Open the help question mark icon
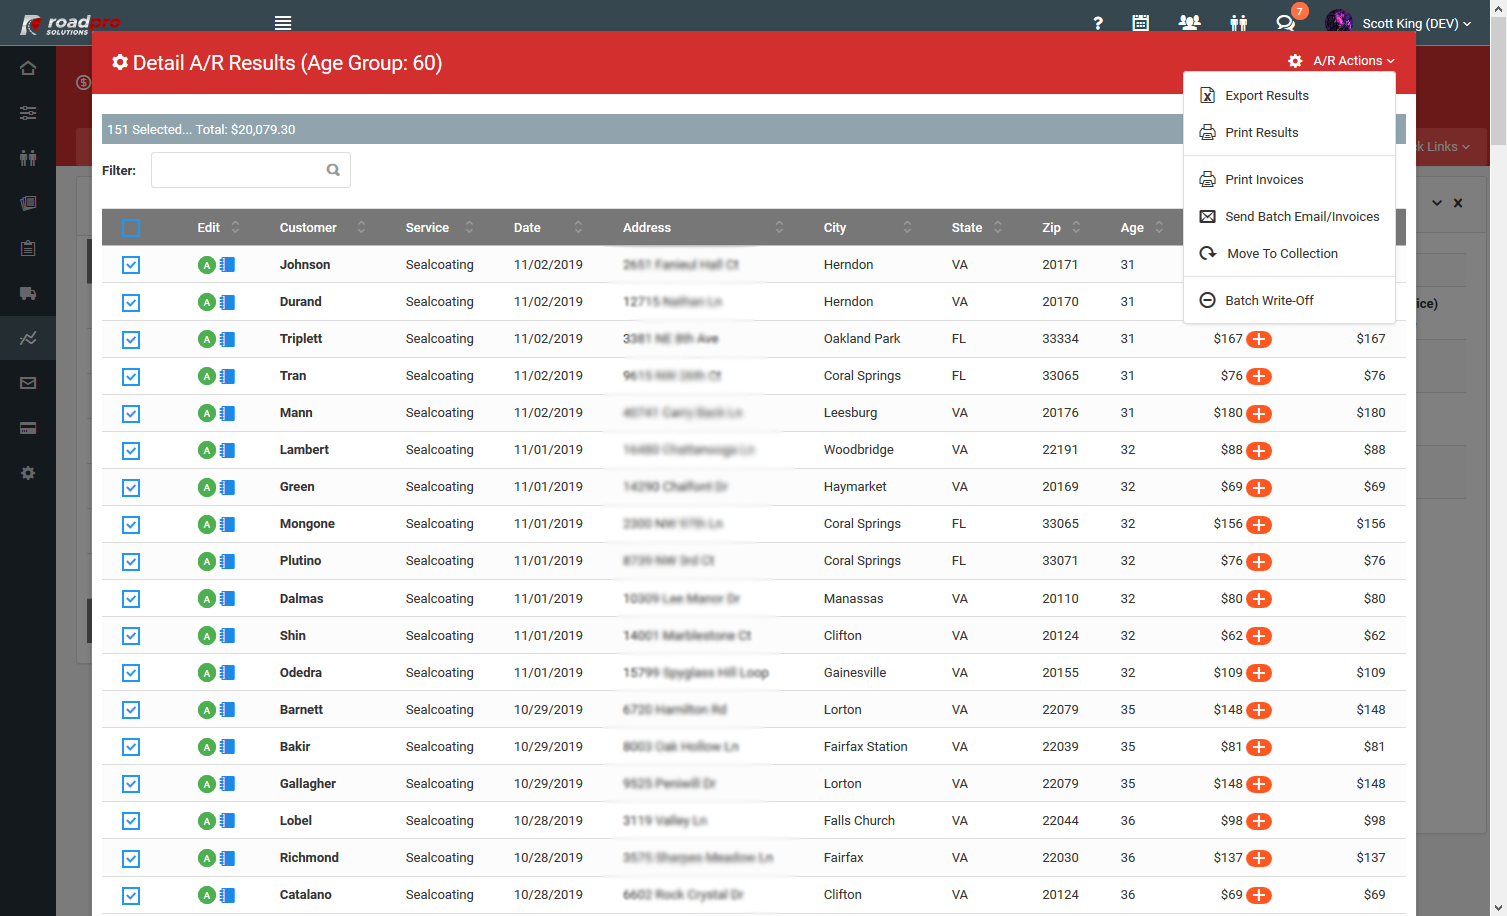 click(1098, 23)
